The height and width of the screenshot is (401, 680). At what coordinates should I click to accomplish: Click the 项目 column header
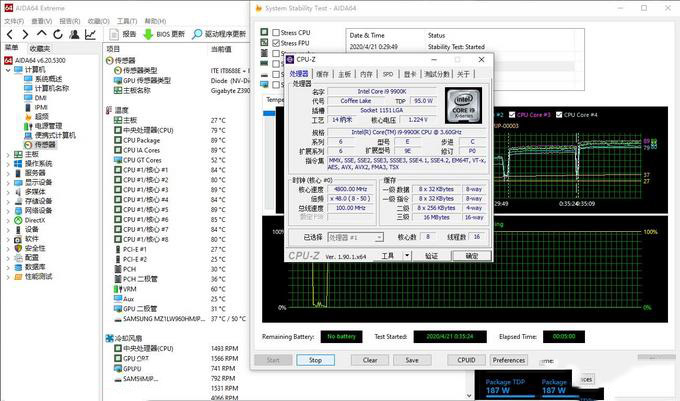pyautogui.click(x=113, y=49)
